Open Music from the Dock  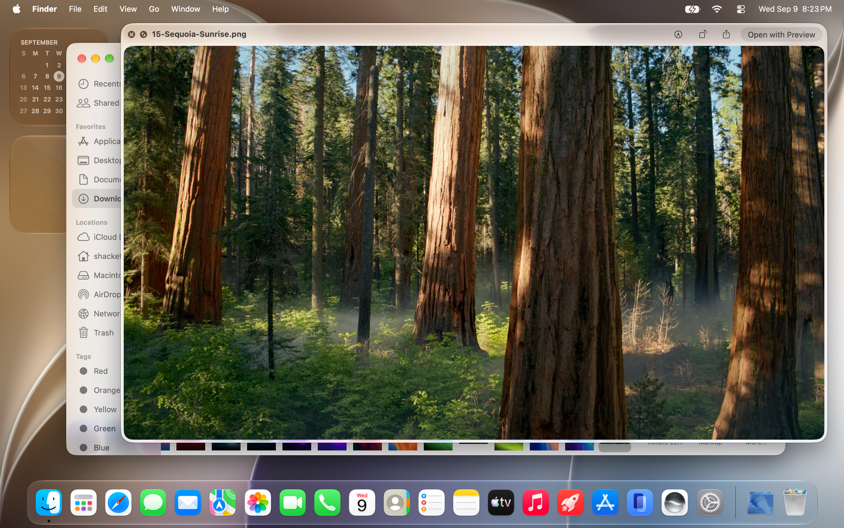pos(536,503)
